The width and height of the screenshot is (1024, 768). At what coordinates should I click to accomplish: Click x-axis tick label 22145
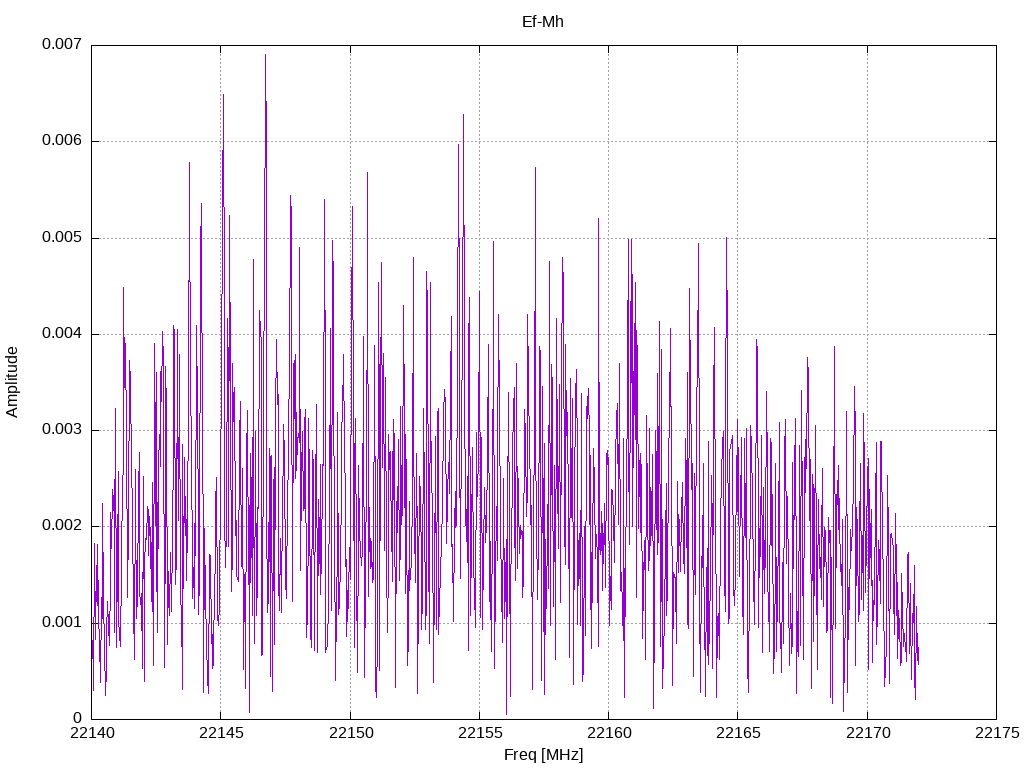(x=221, y=733)
